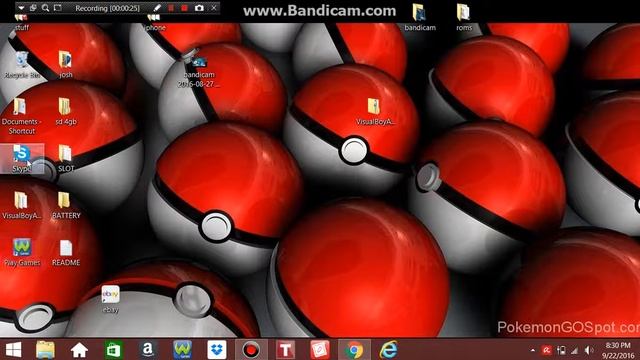Open the red camera app in taskbar

(x=320, y=350)
